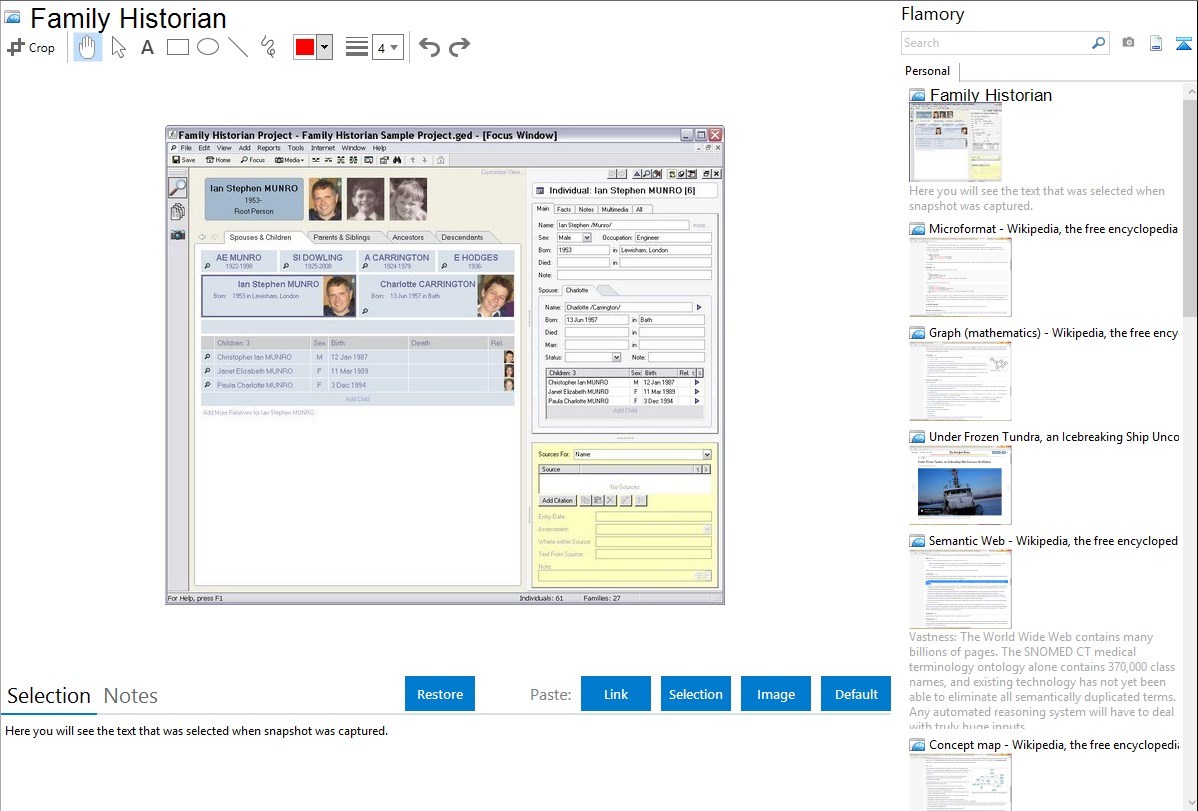Click 'Concept map - Wikipedia' title
This screenshot has width=1198, height=811.
click(1053, 745)
